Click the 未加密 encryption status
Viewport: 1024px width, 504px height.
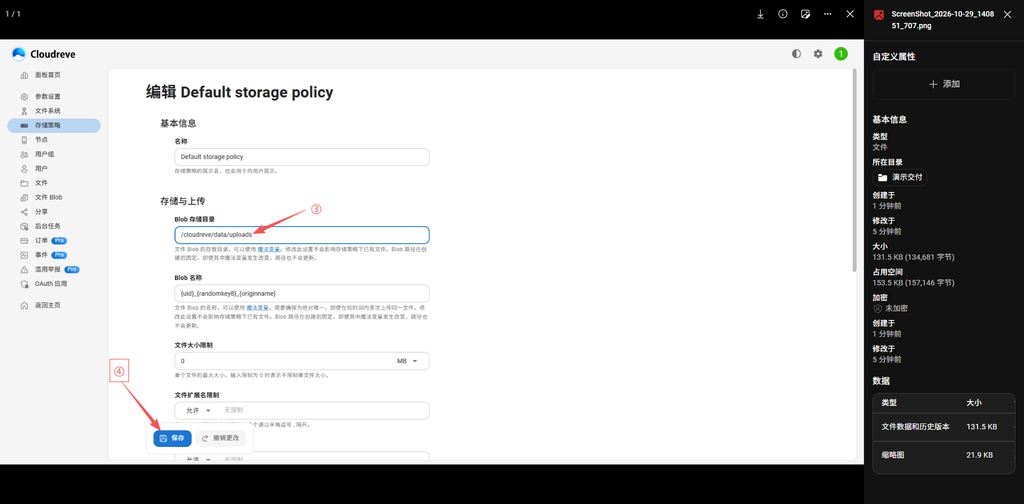click(890, 308)
